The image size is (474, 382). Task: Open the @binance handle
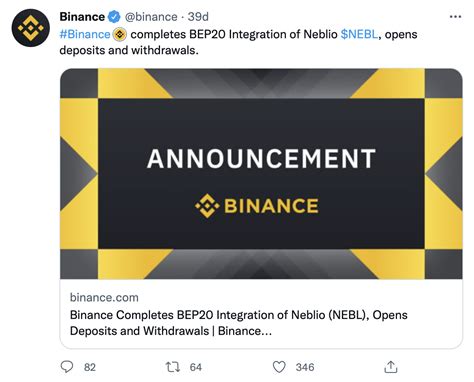point(151,17)
